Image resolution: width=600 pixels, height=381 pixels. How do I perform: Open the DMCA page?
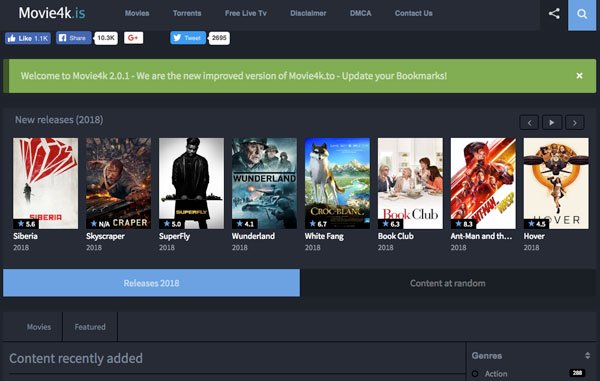[360, 13]
